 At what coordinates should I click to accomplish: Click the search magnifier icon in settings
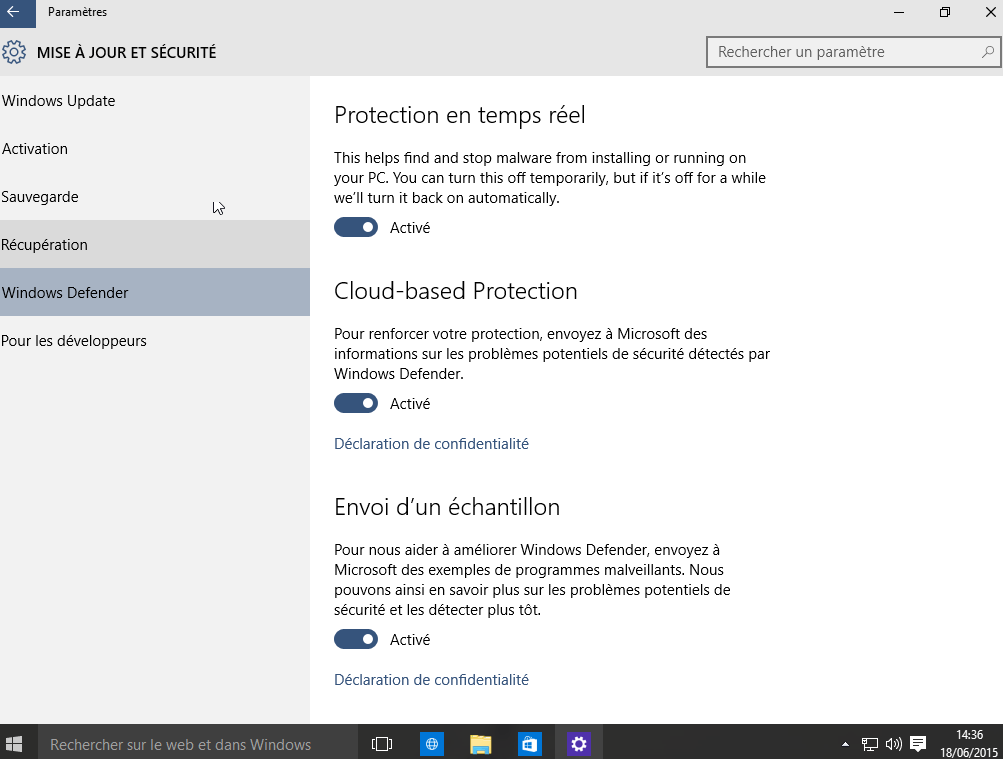coord(988,52)
